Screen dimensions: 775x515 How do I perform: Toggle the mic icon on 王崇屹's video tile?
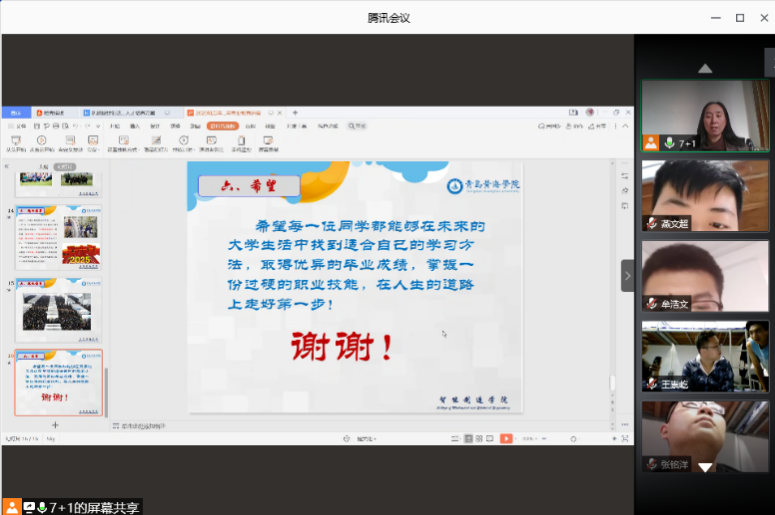click(651, 384)
